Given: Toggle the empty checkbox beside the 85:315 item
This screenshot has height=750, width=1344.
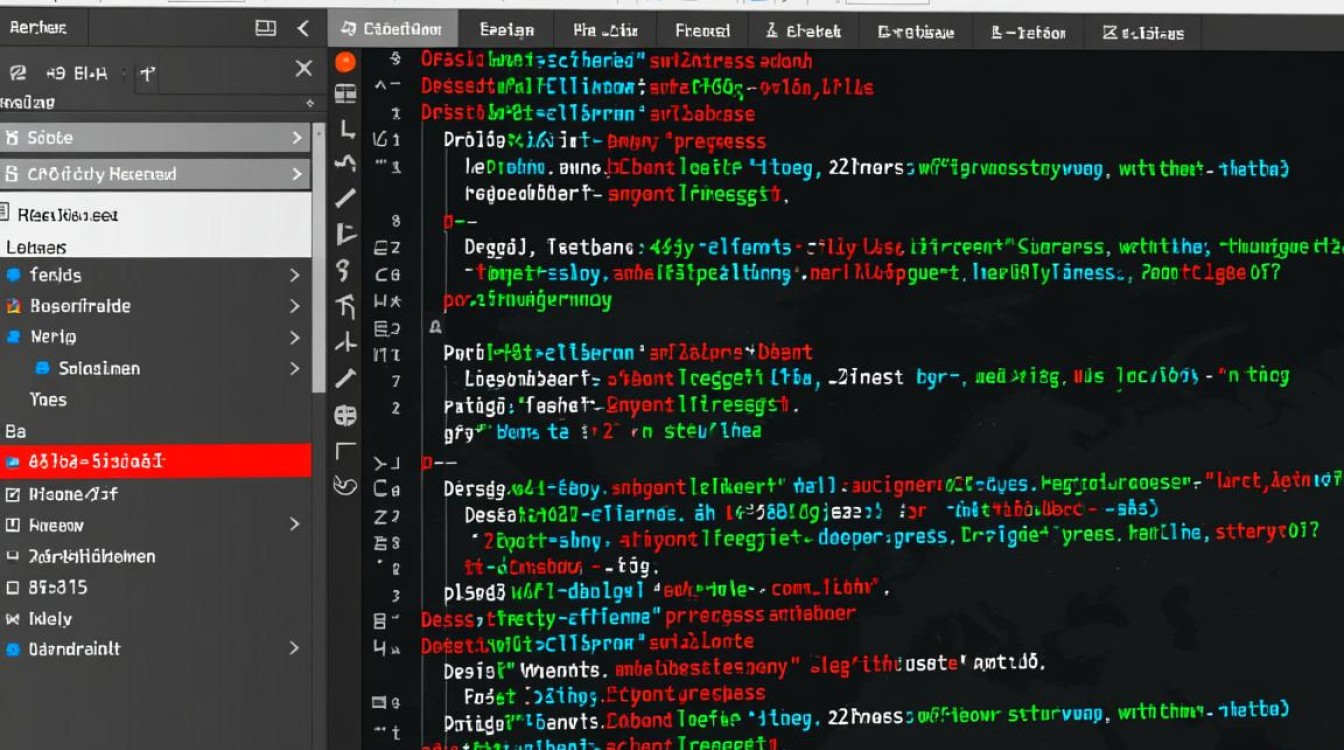Looking at the screenshot, I should coord(13,587).
